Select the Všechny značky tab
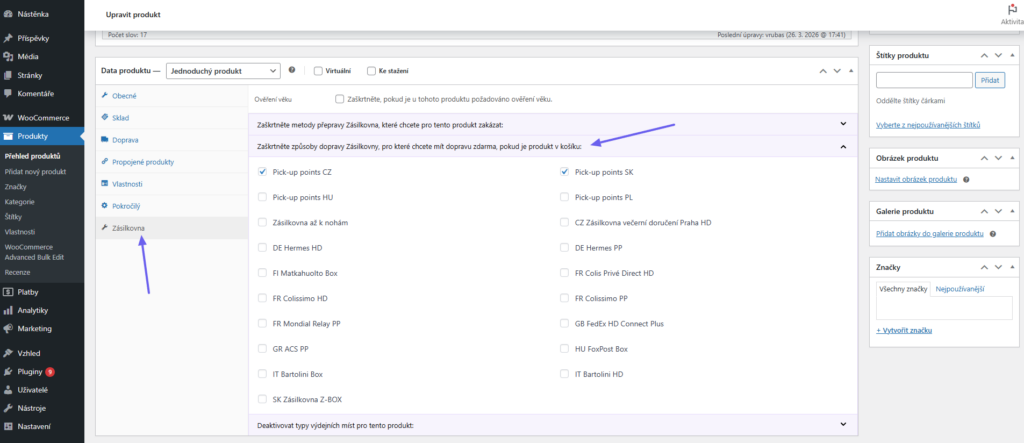Viewport: 1024px width, 443px height. (x=904, y=289)
